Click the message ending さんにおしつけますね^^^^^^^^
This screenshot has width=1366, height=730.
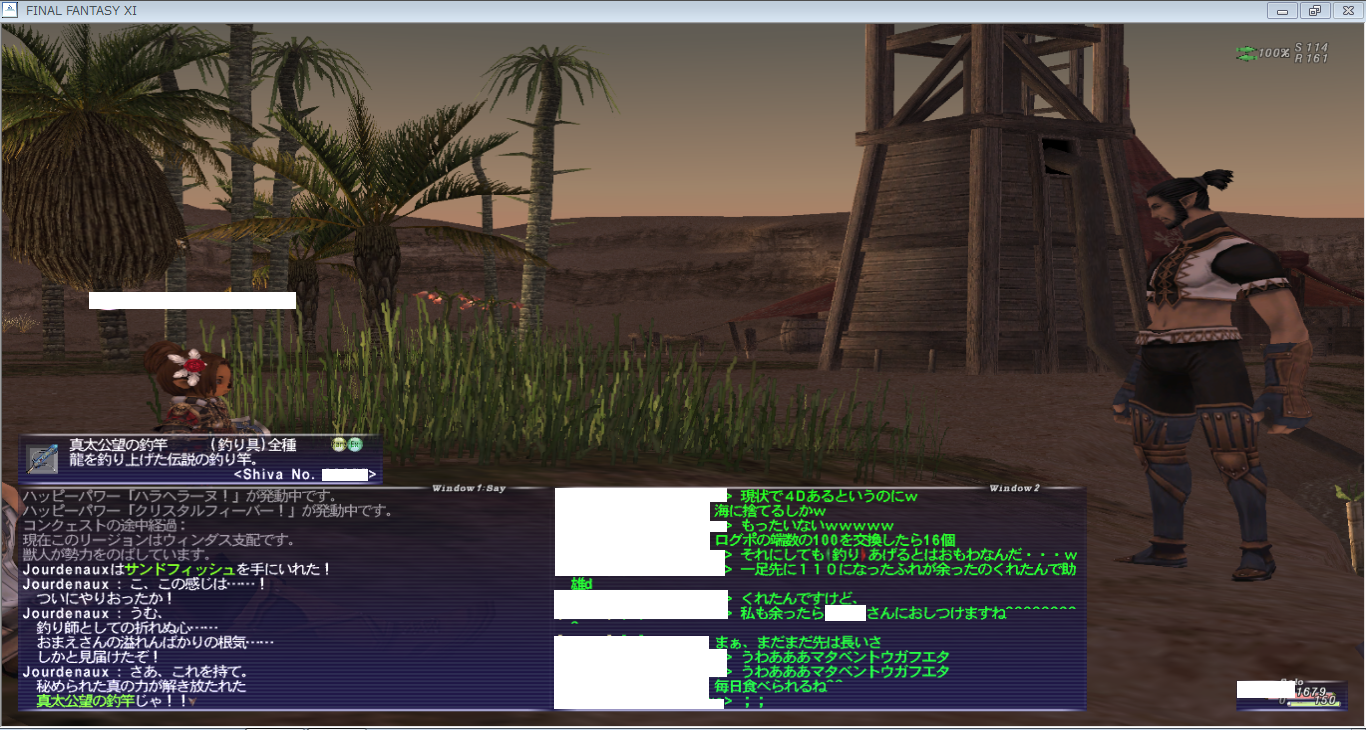pyautogui.click(x=908, y=613)
